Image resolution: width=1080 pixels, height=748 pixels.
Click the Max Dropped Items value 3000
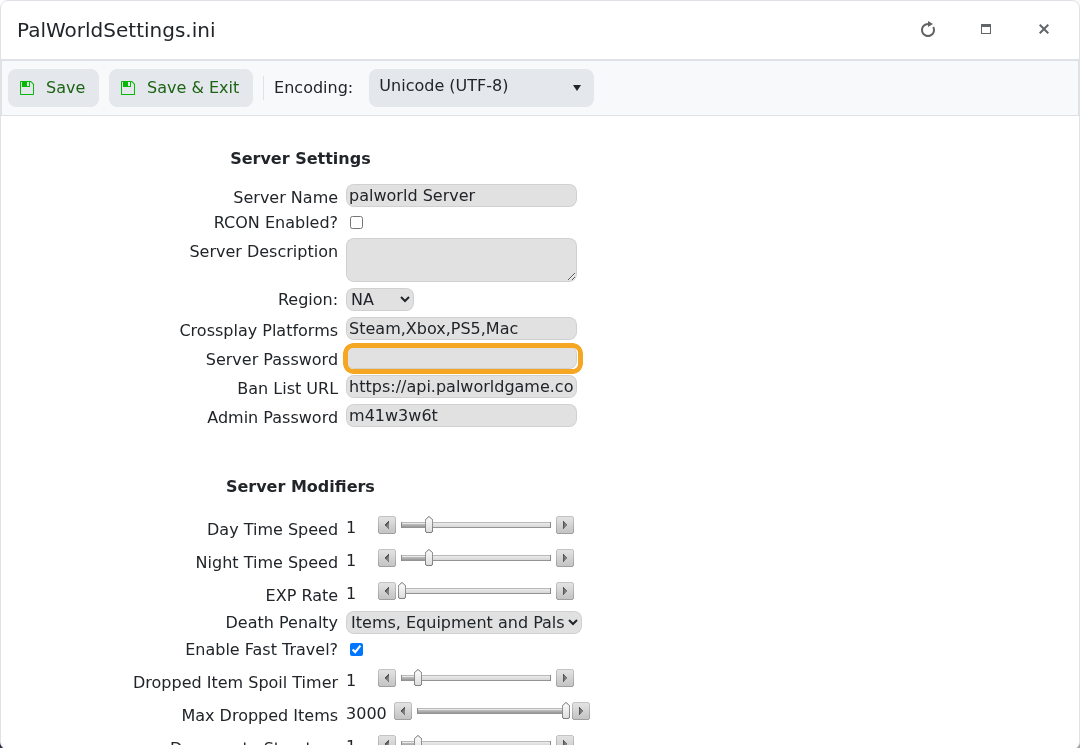click(366, 714)
